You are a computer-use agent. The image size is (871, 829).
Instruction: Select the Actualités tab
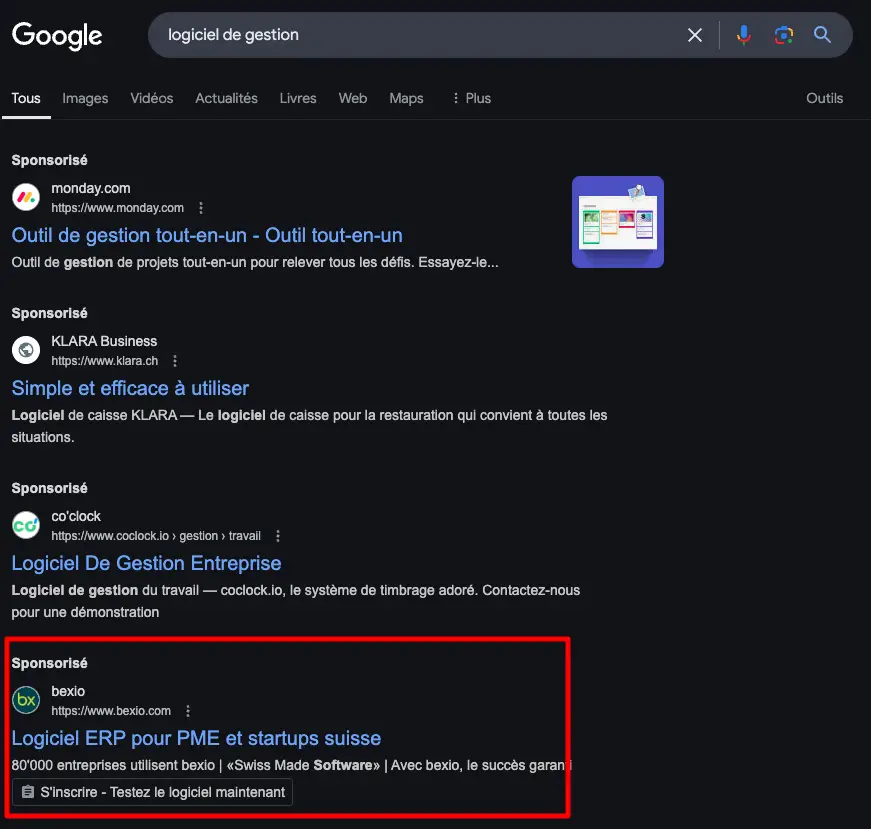point(226,98)
